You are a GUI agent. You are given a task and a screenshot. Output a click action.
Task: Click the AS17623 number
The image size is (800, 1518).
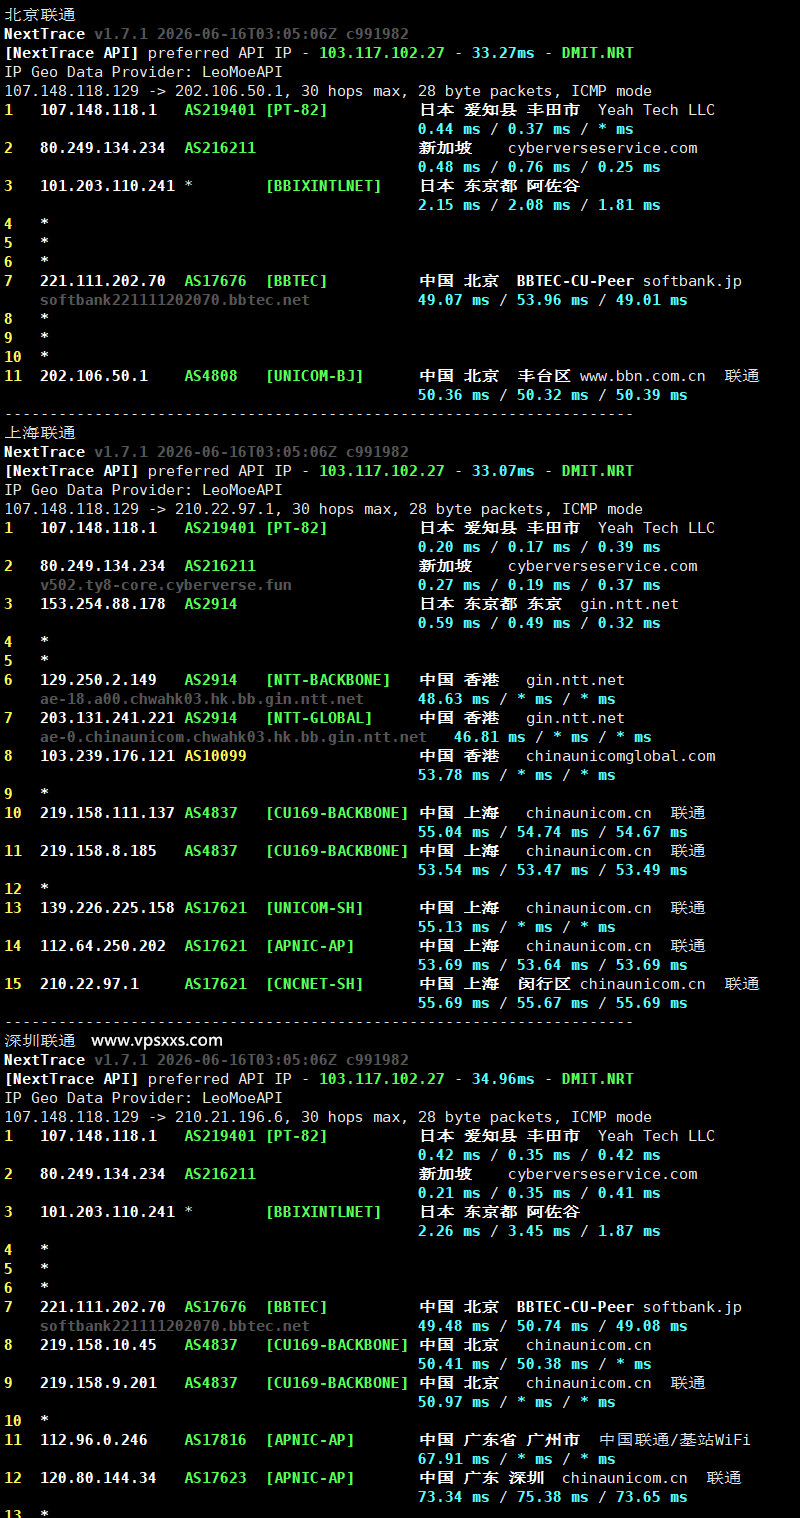[x=215, y=1478]
